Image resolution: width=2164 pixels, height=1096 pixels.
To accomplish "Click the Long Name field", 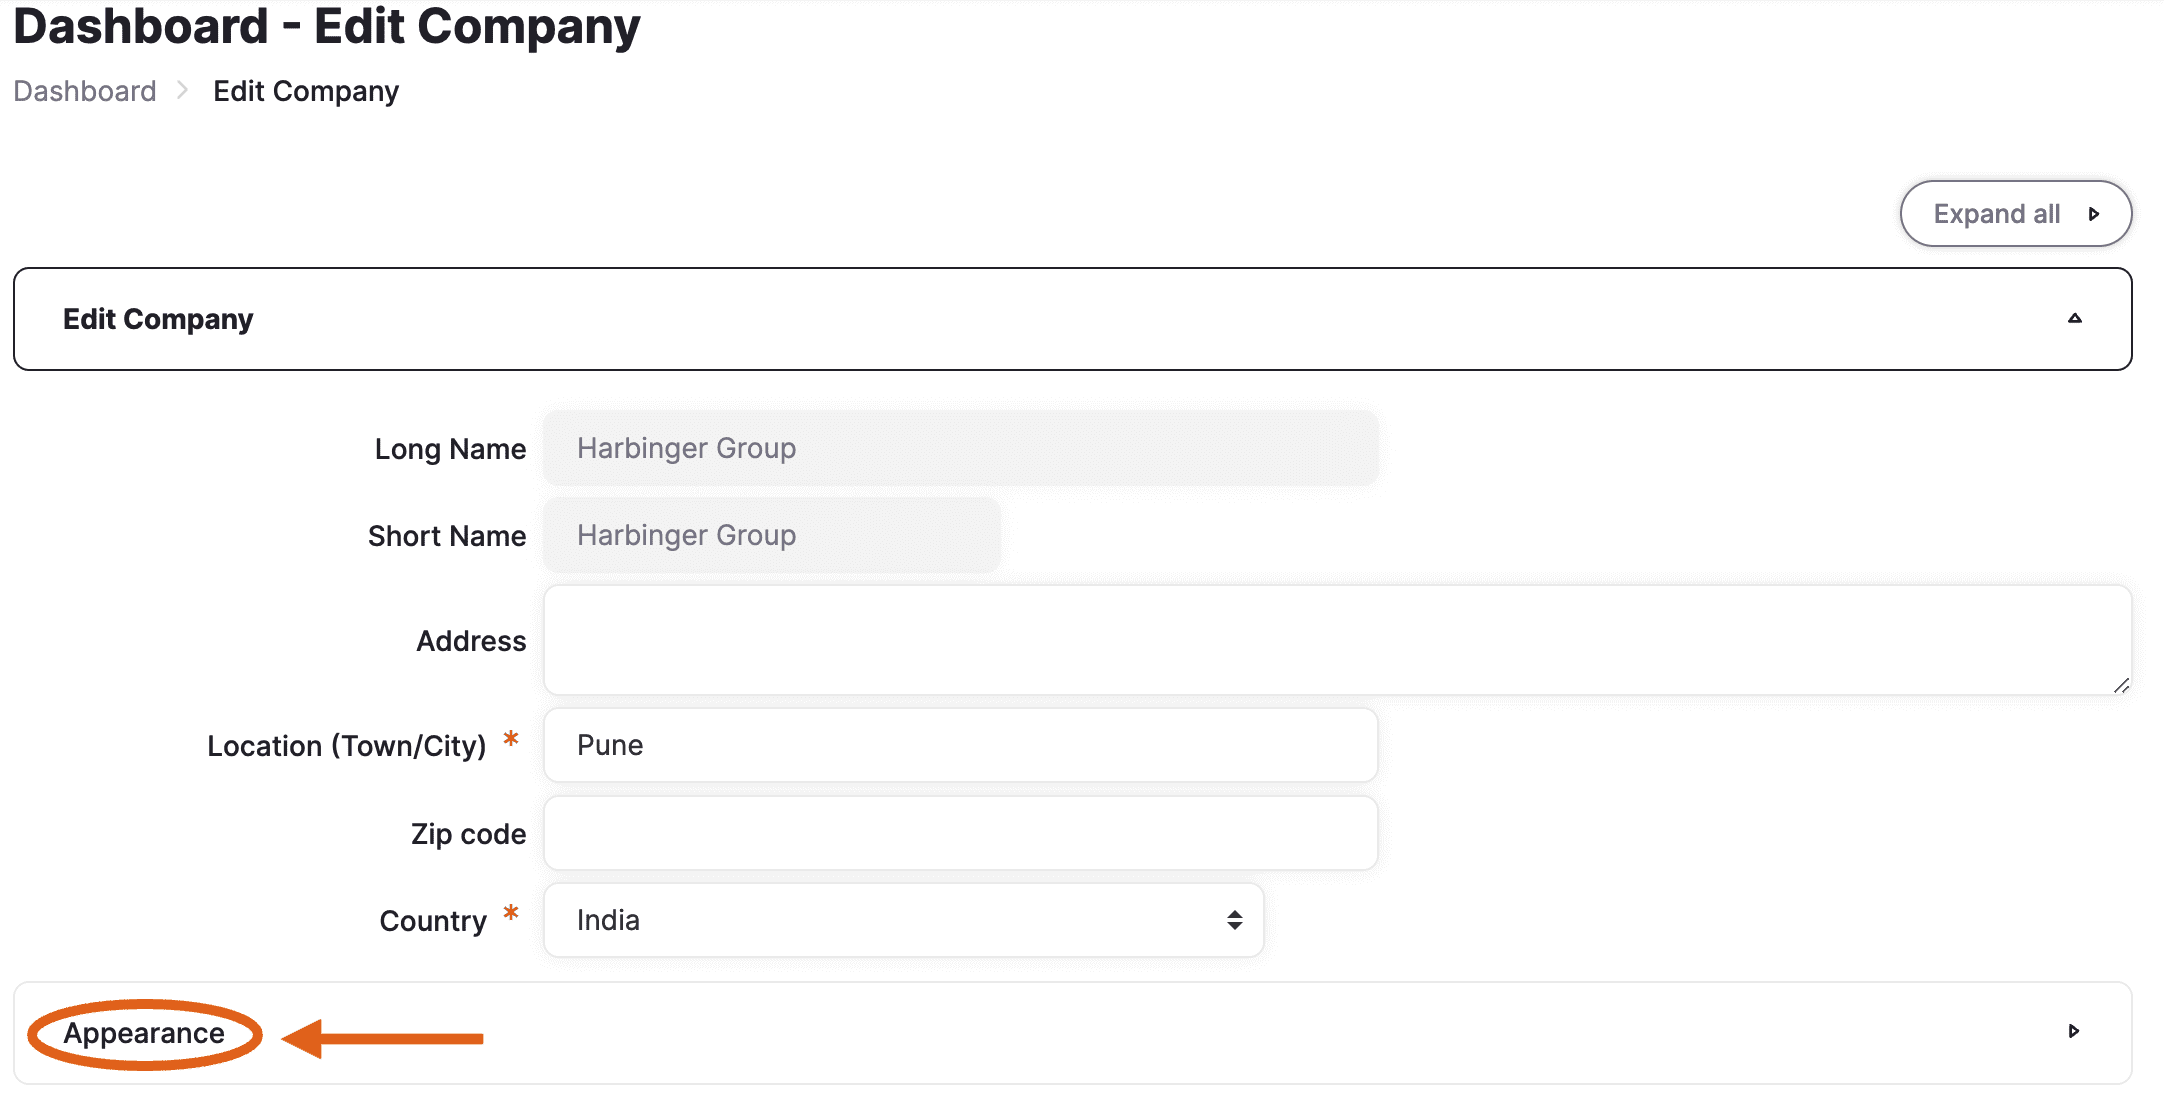I will coord(961,448).
